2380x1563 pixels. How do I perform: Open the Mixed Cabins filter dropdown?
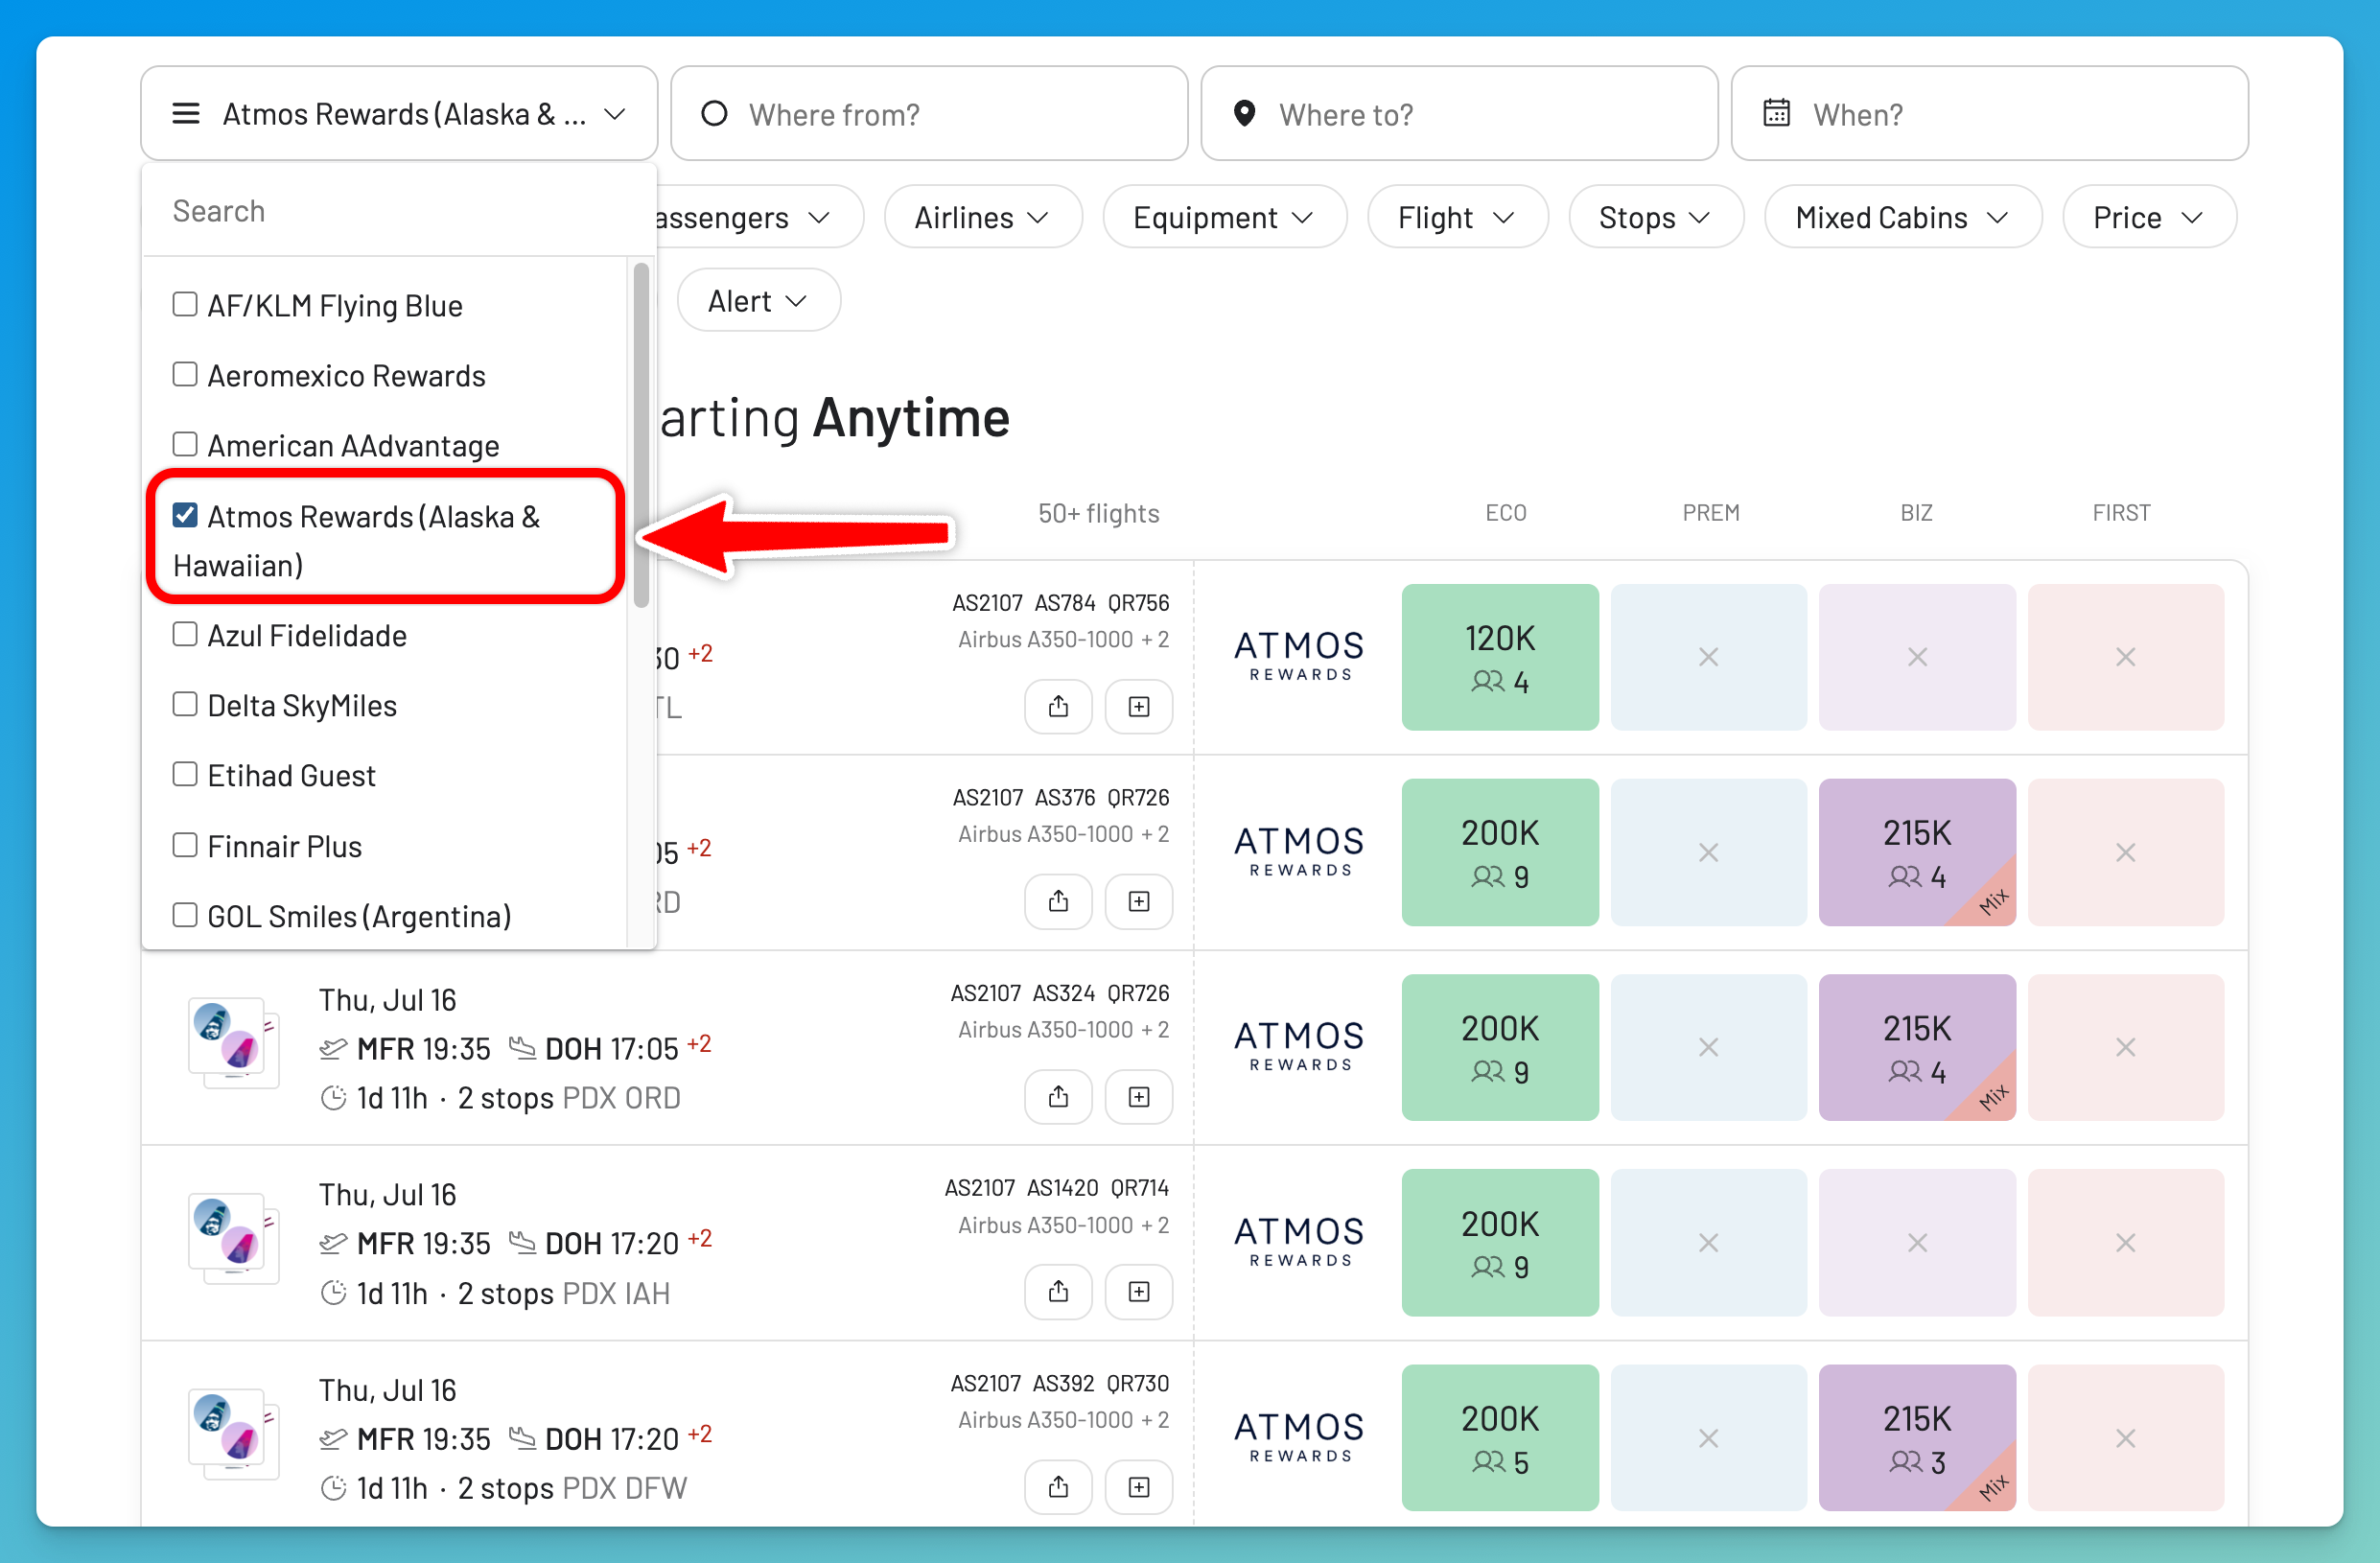1903,217
